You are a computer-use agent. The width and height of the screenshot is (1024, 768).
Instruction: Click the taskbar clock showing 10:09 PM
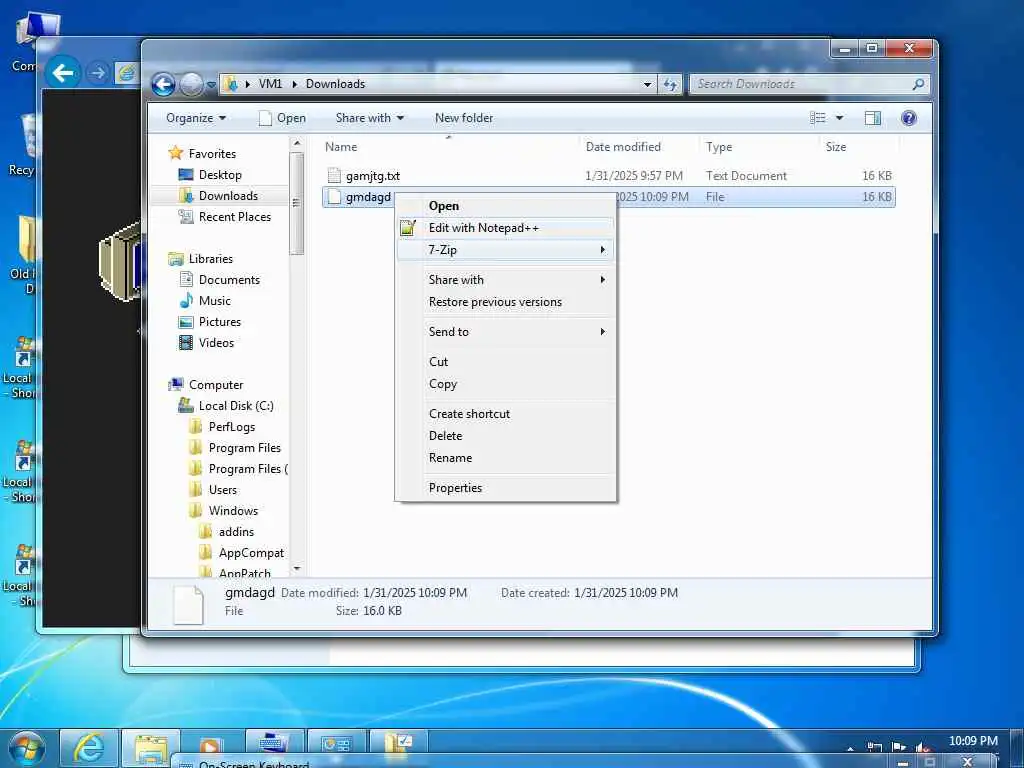(973, 741)
